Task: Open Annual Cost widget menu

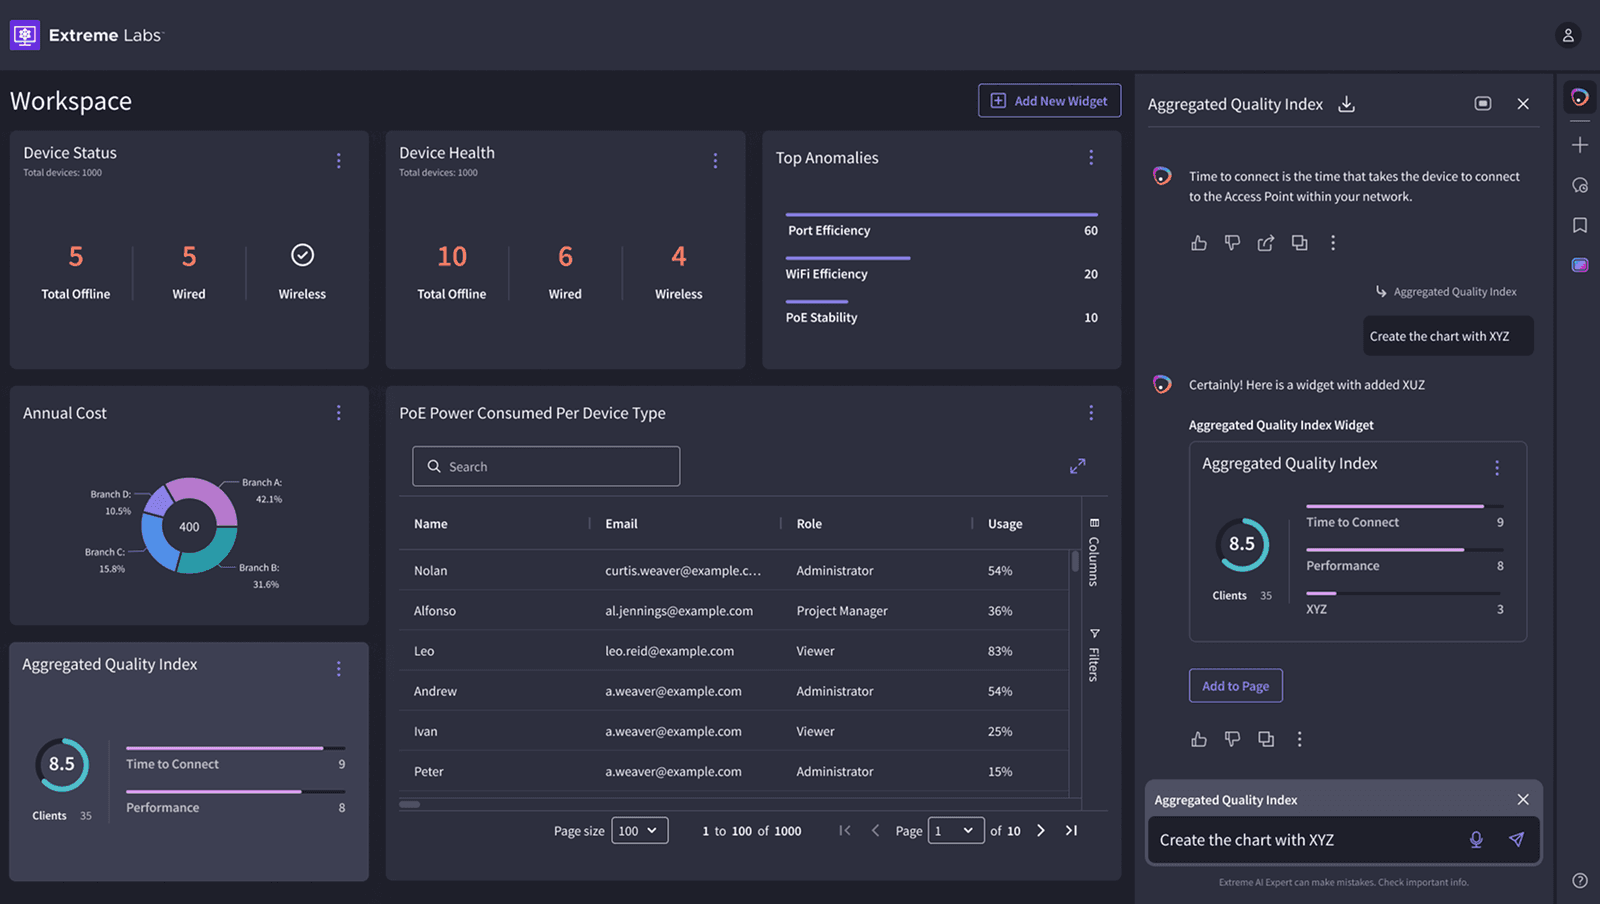Action: [x=339, y=412]
